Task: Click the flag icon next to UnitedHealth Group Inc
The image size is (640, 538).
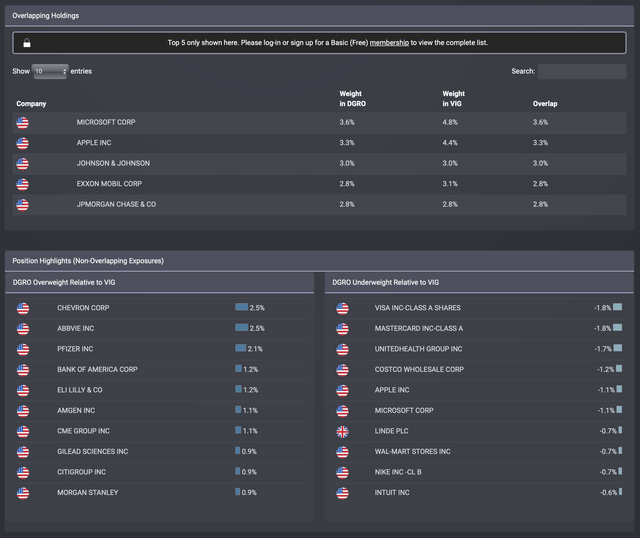Action: point(342,349)
